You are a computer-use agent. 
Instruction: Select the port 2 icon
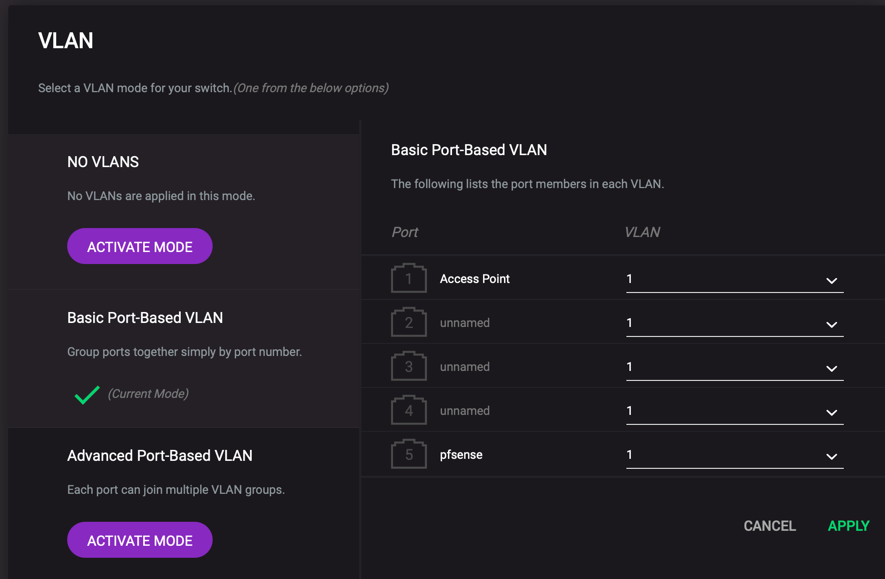pyautogui.click(x=408, y=322)
